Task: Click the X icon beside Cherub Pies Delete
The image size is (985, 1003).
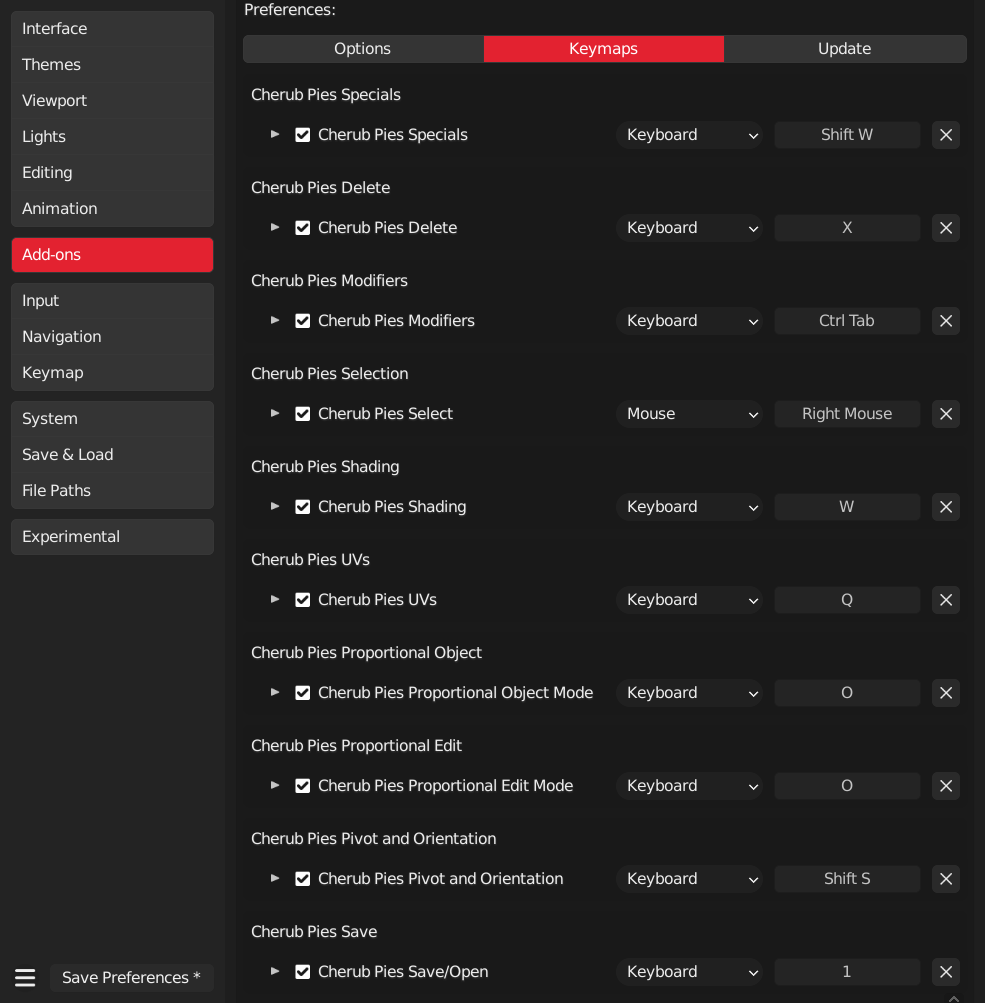Action: pos(946,228)
